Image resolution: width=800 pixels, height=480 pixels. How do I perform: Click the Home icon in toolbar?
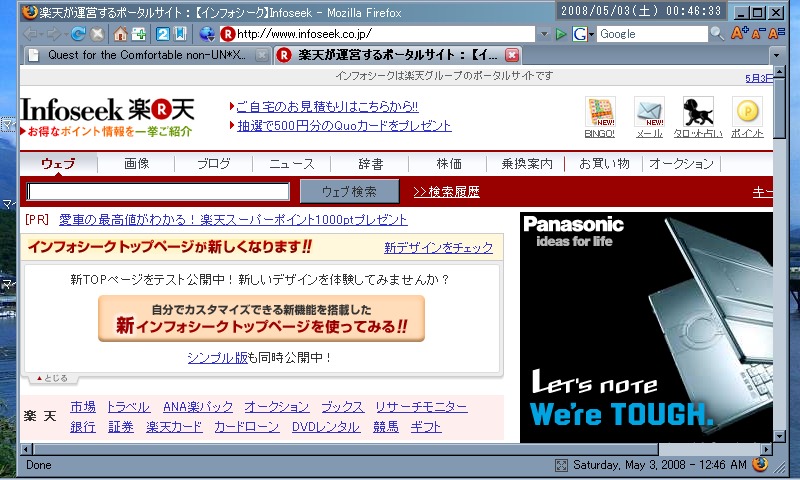120,34
